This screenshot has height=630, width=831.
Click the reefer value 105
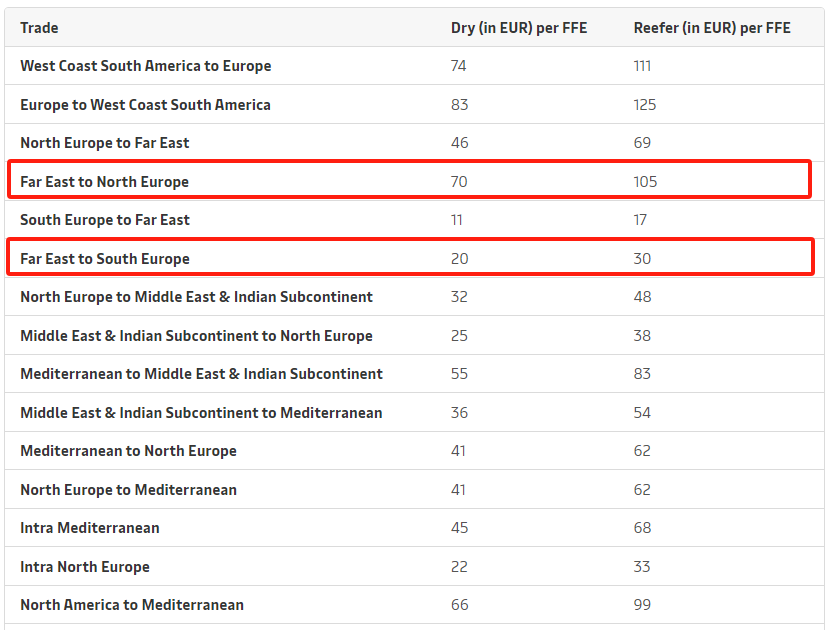point(645,182)
